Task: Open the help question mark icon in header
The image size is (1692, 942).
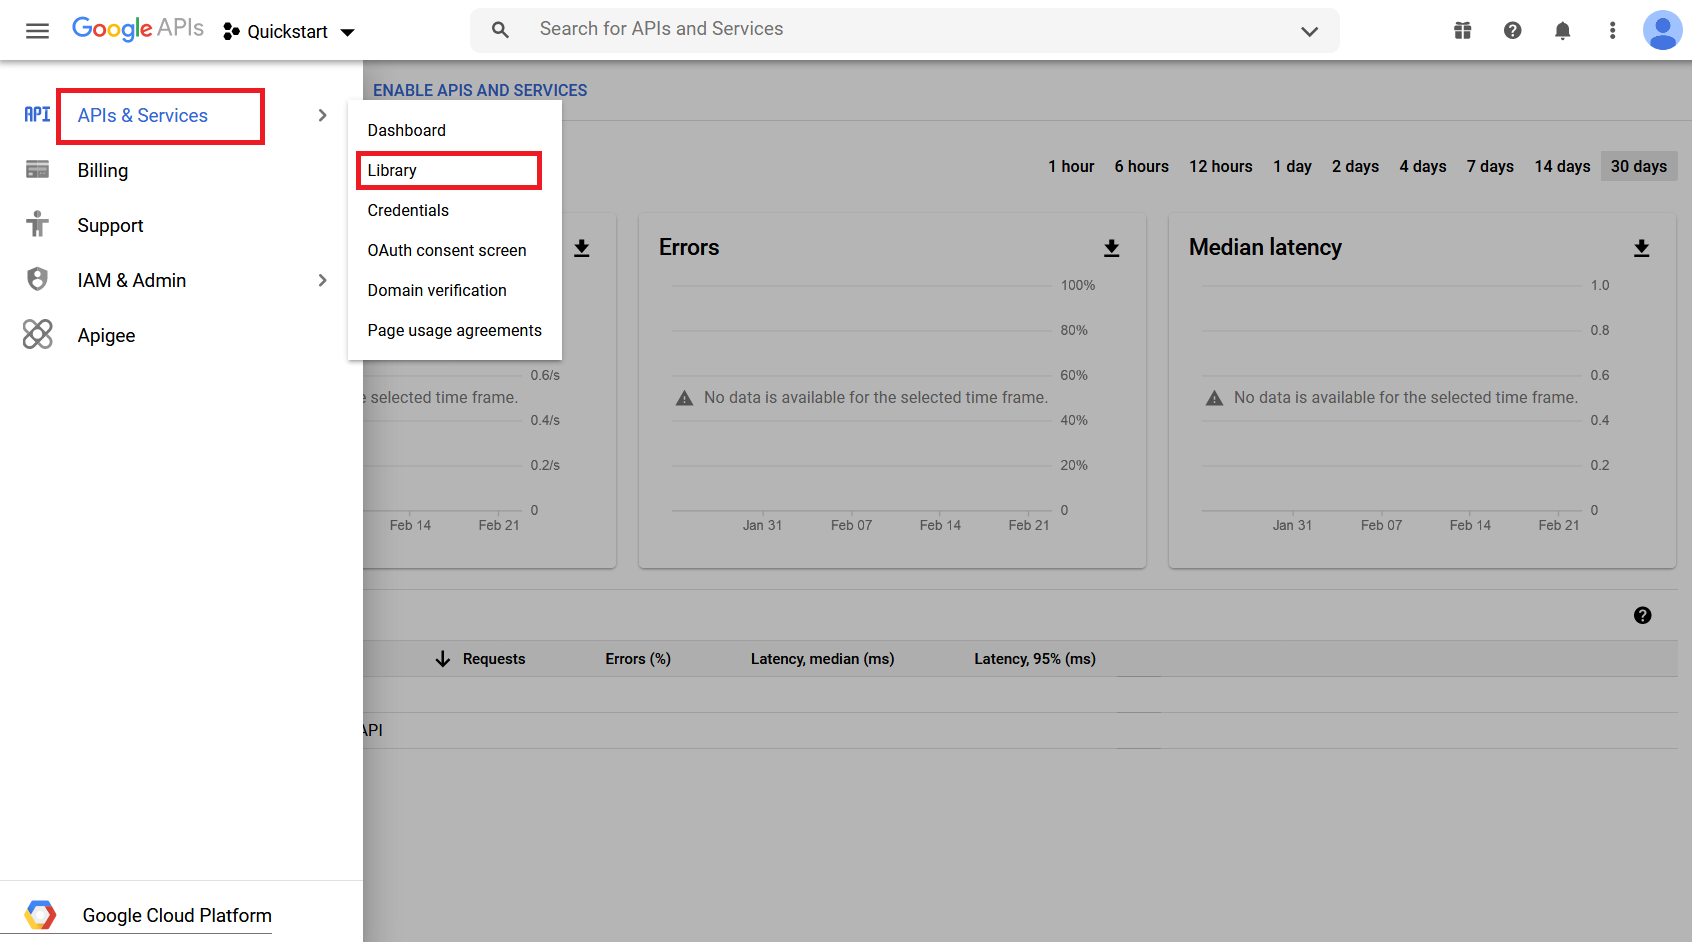Action: (1512, 31)
